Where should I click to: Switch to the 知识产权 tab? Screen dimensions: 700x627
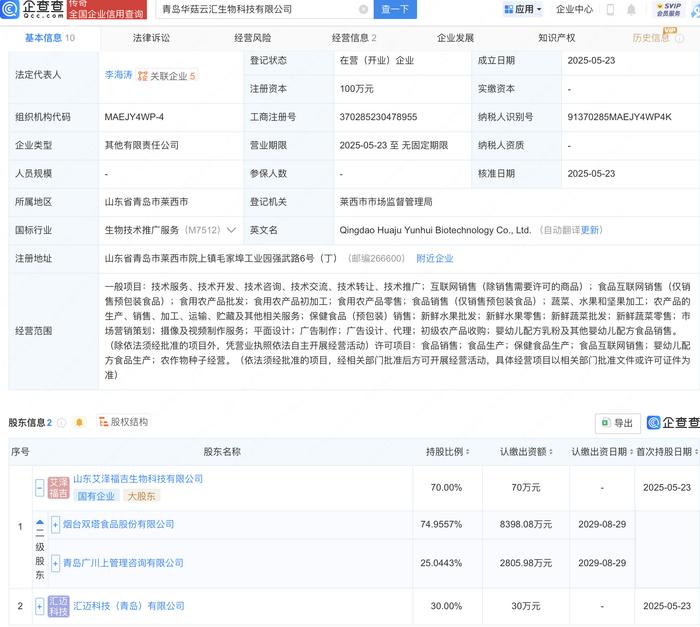coord(557,38)
